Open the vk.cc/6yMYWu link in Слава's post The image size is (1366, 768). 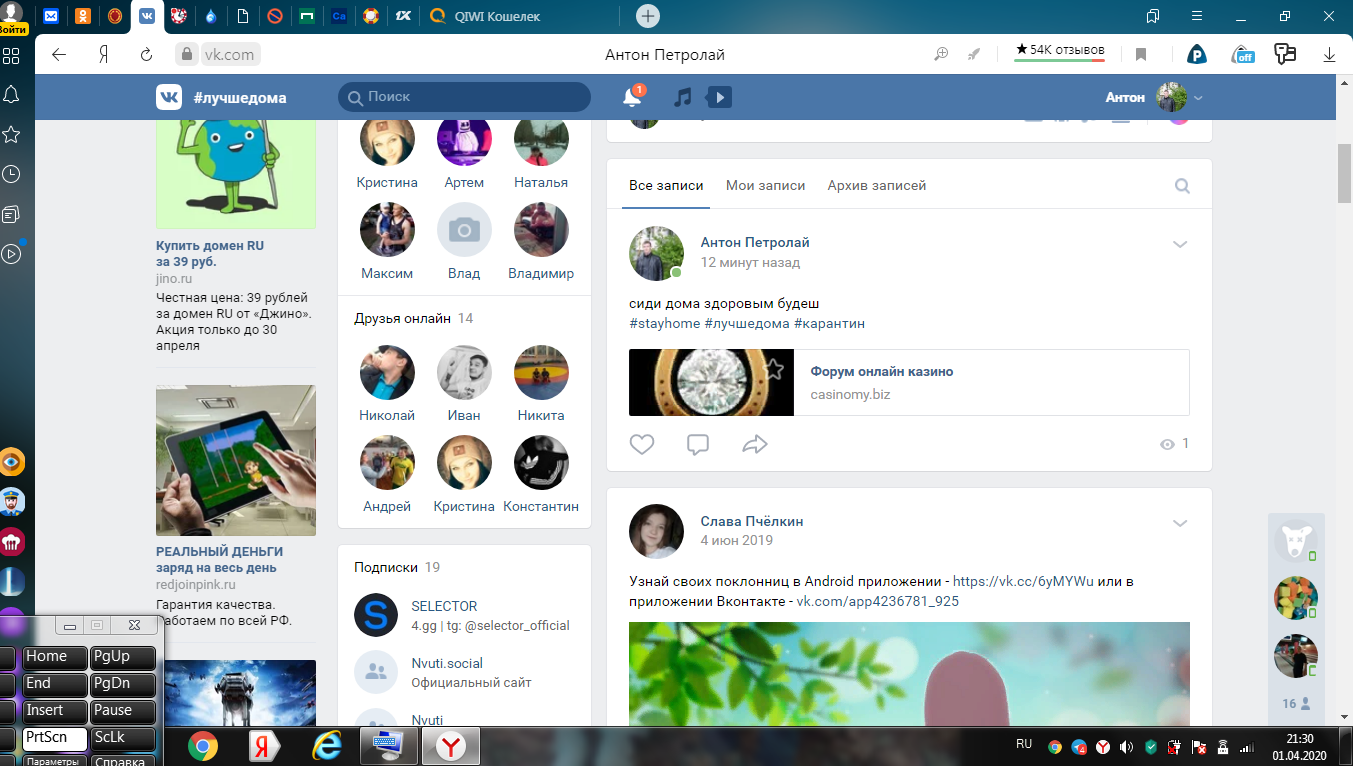point(1023,581)
